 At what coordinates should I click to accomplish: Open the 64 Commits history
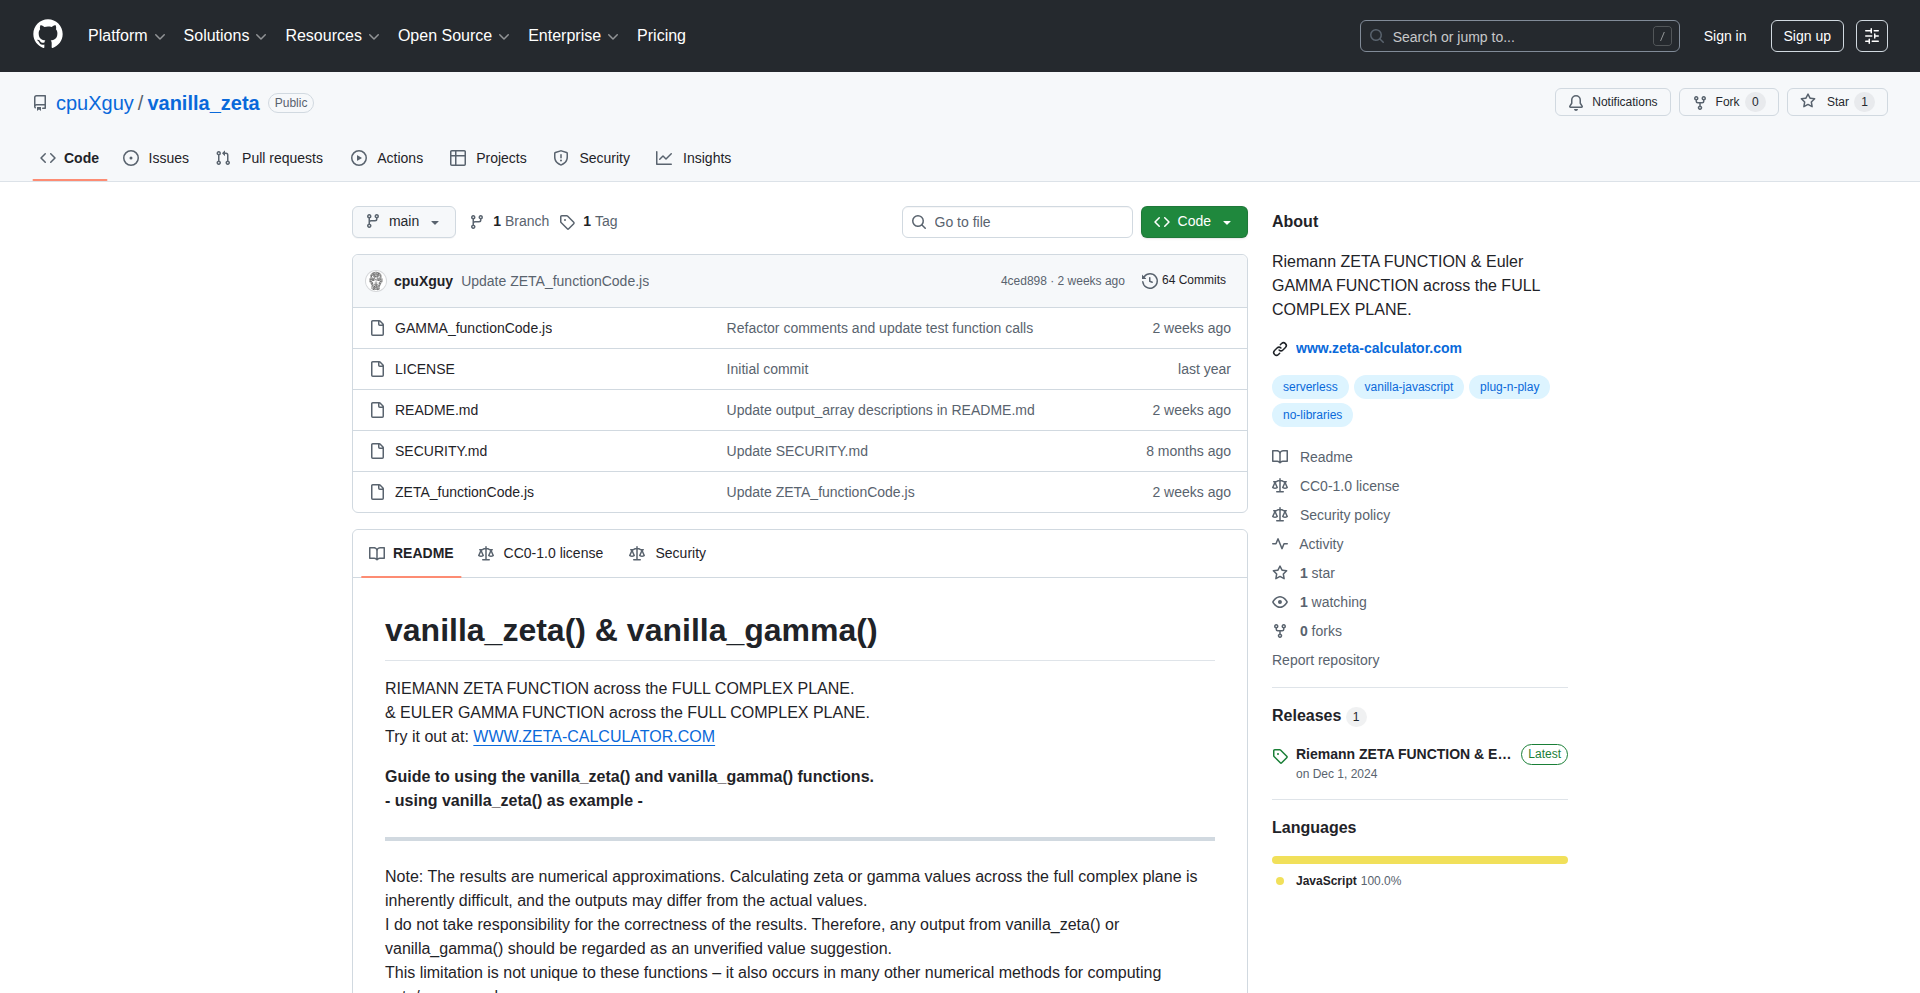pos(1184,281)
